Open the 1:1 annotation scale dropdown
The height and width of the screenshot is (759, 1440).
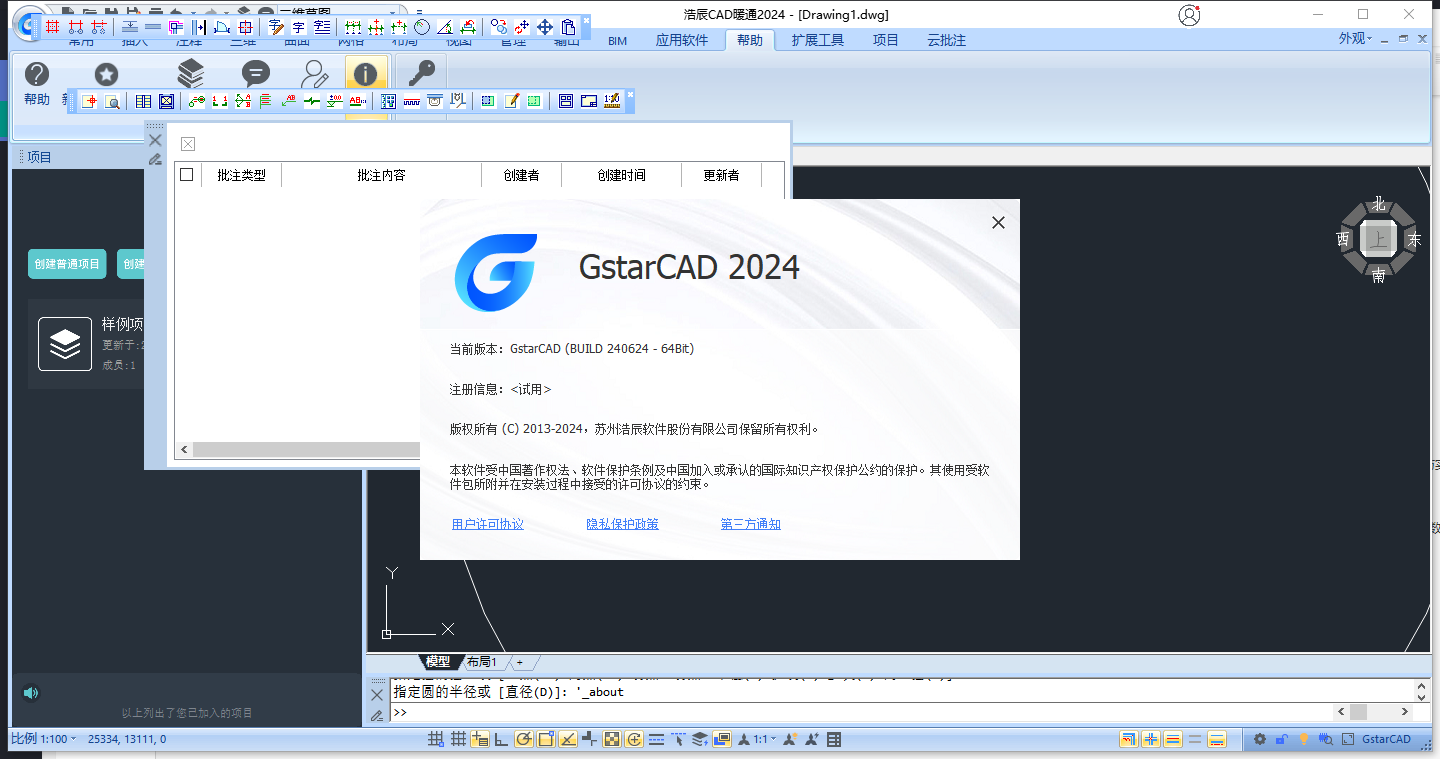[x=765, y=740]
